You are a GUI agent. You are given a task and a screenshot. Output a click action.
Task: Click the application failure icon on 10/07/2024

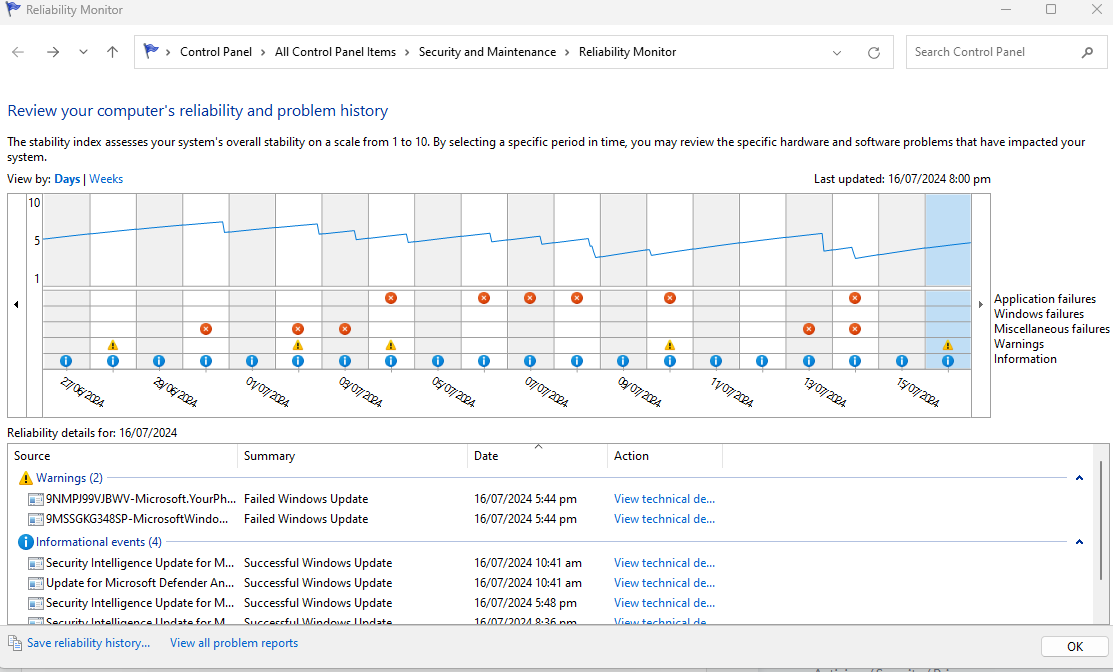point(669,298)
